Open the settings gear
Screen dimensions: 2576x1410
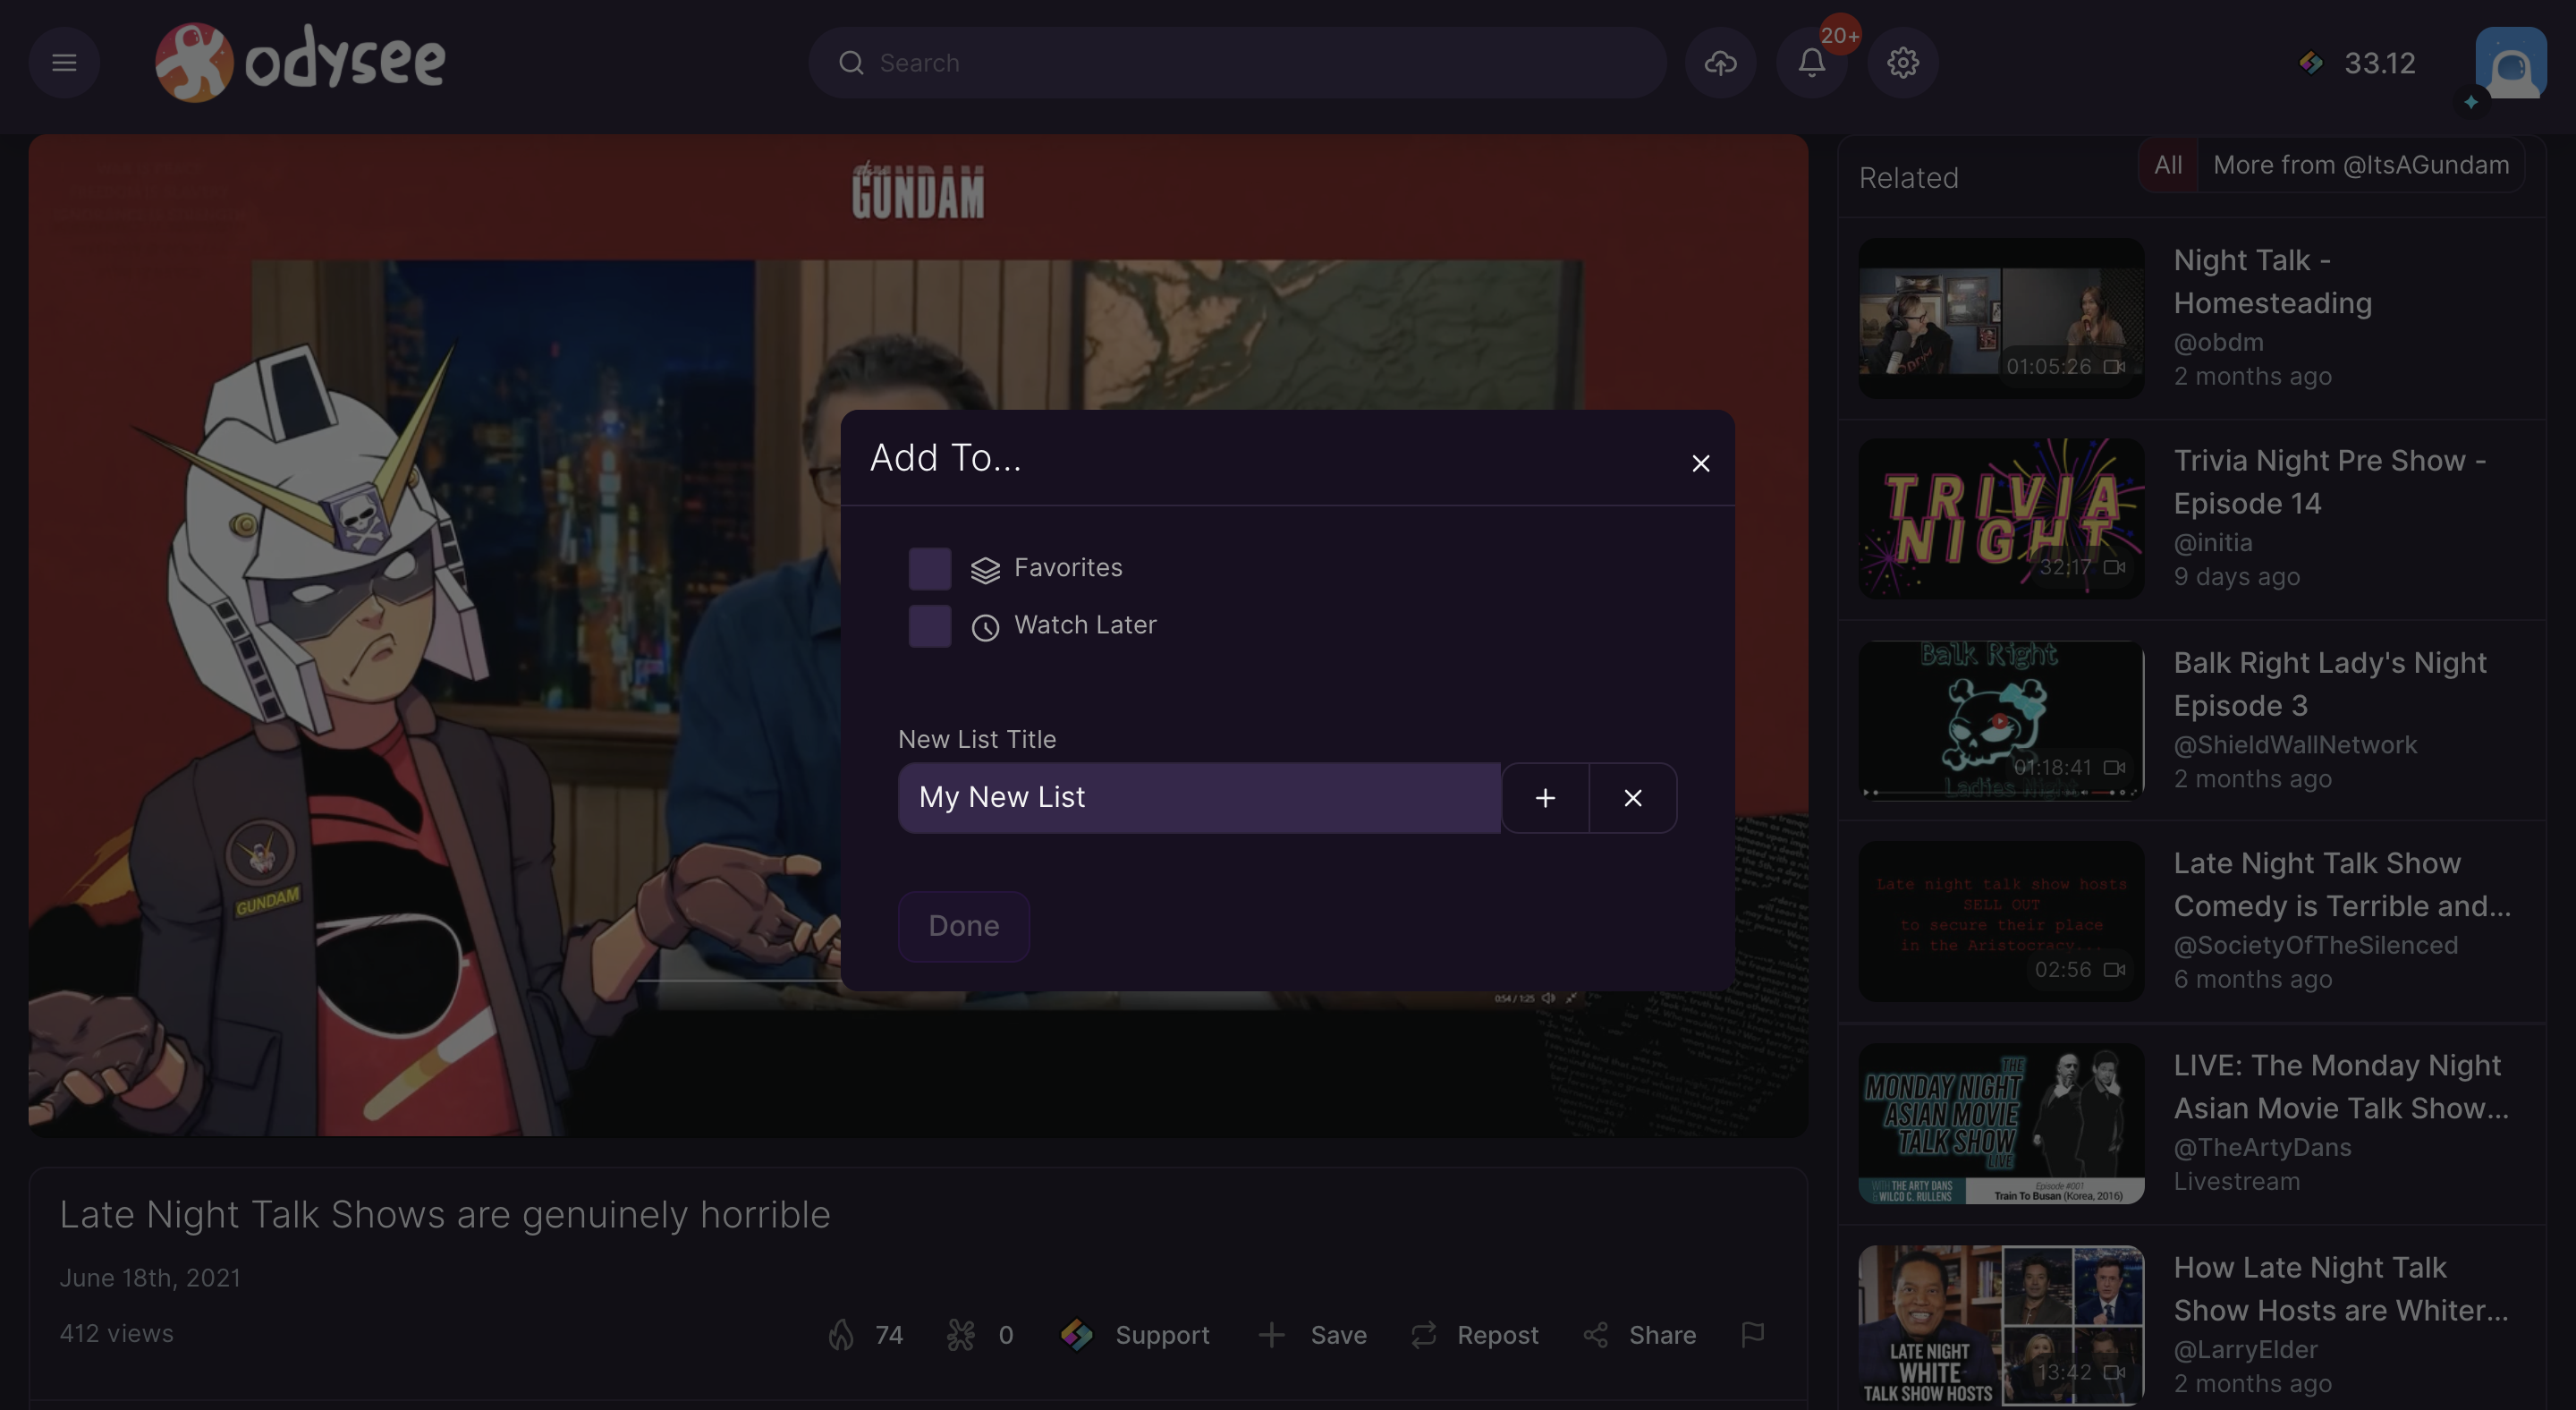point(1902,63)
